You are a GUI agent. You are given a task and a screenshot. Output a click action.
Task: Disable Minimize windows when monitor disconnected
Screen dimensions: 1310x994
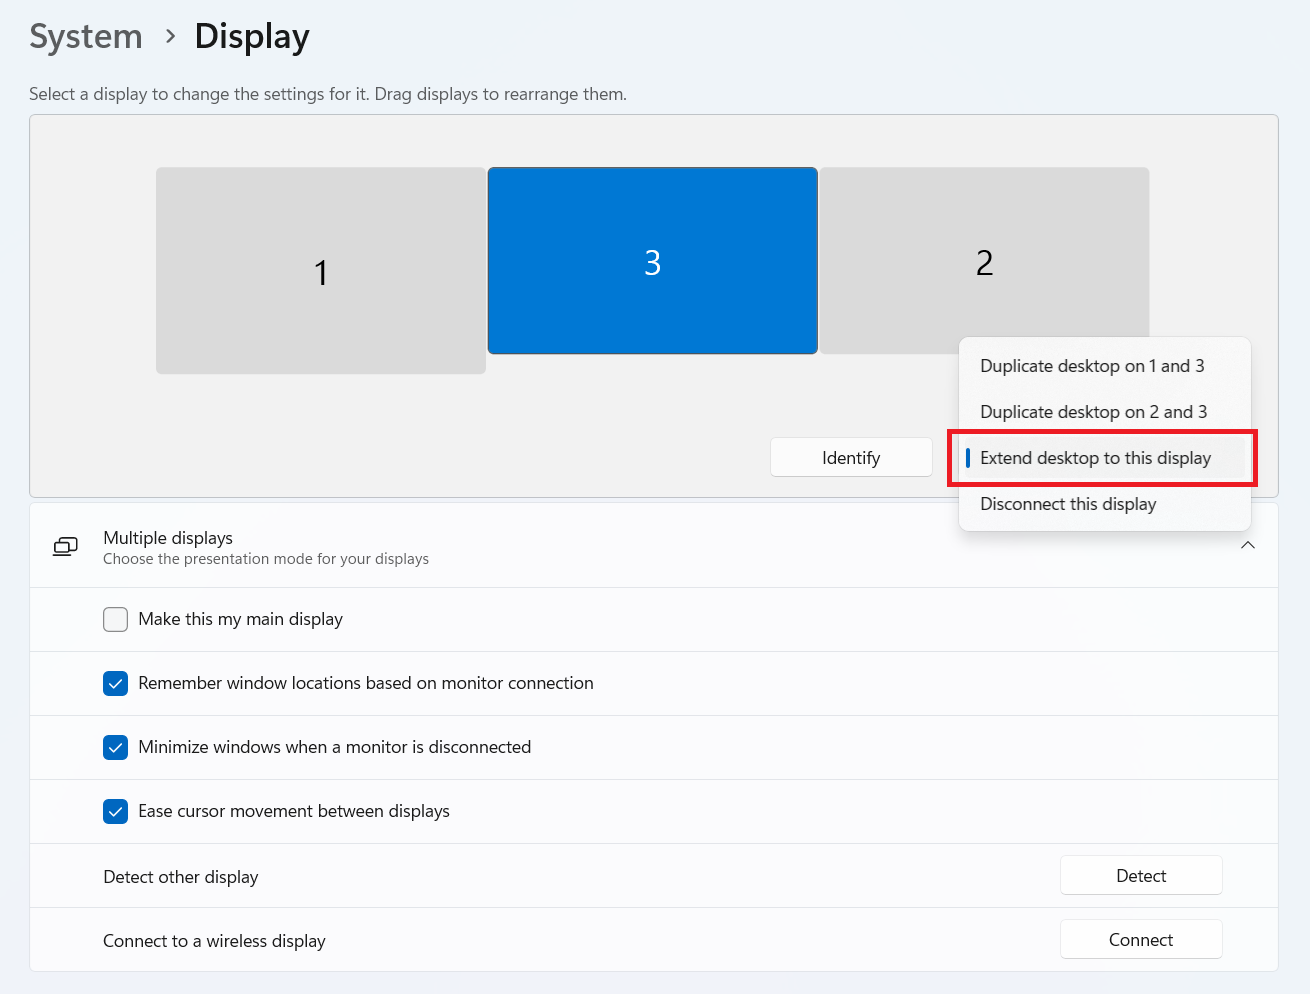(116, 747)
